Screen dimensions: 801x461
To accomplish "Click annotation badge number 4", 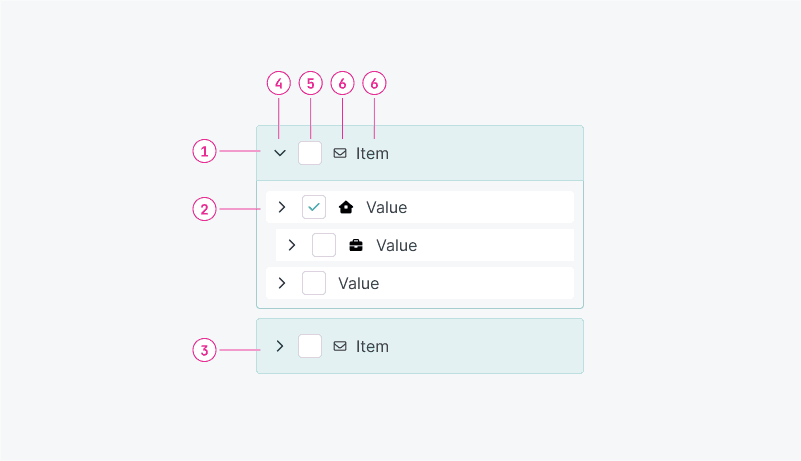I will point(279,84).
